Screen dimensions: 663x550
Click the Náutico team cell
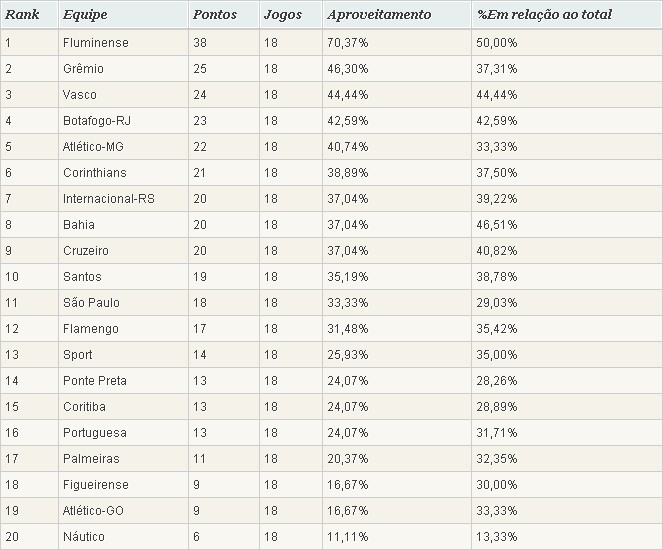pos(84,537)
